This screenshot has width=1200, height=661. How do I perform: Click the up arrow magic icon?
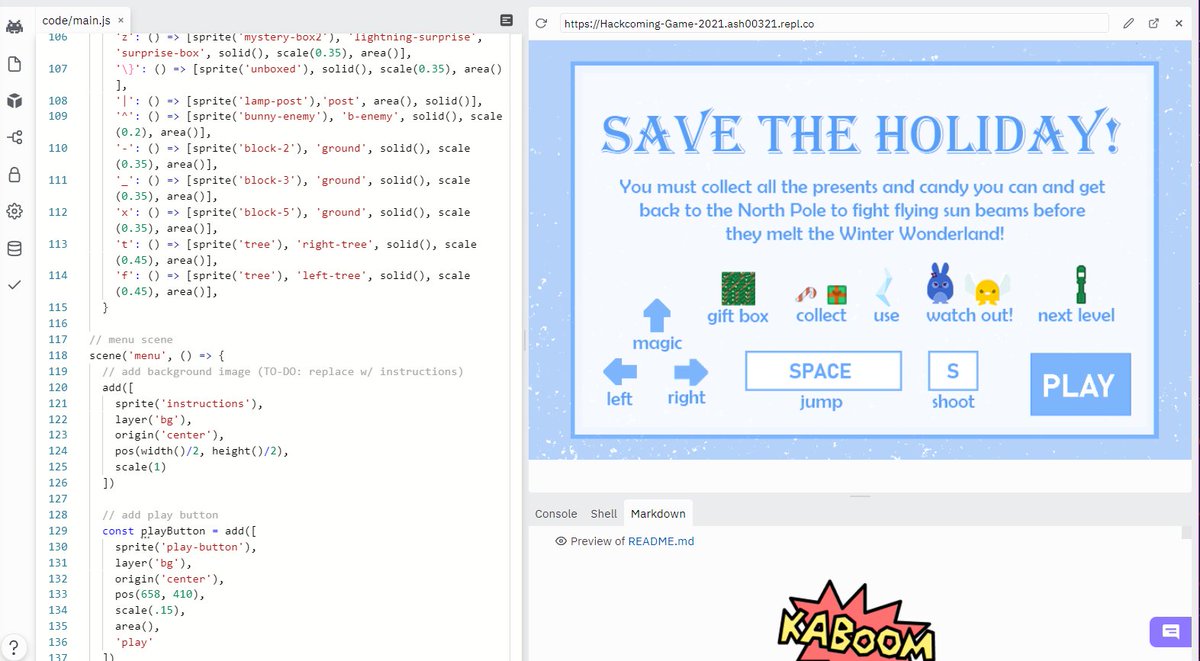[656, 315]
